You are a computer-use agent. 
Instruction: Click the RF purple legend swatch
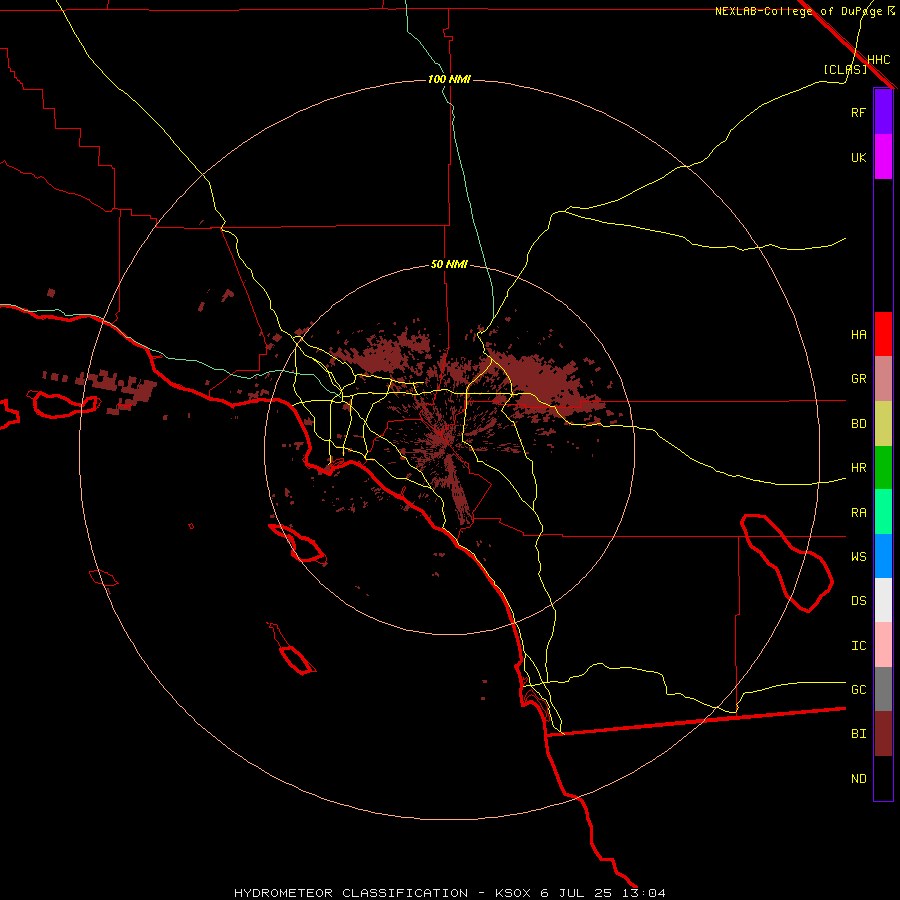pyautogui.click(x=883, y=112)
